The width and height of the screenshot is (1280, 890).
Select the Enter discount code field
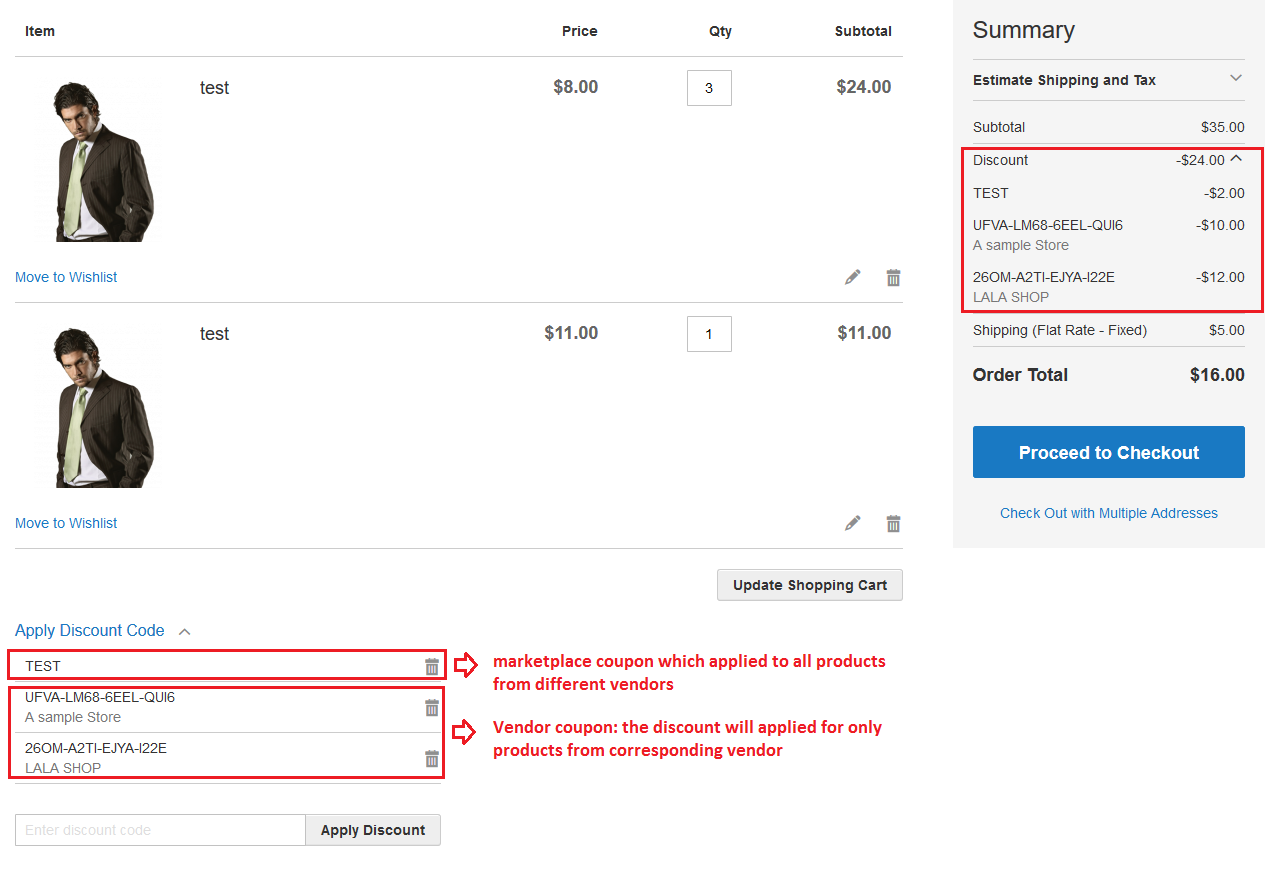pos(160,830)
